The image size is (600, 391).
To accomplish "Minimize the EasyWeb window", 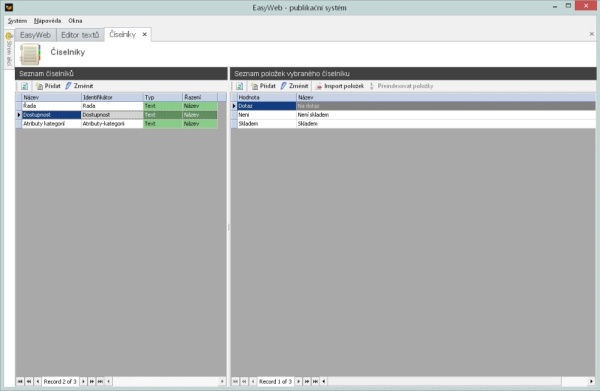I will [554, 7].
